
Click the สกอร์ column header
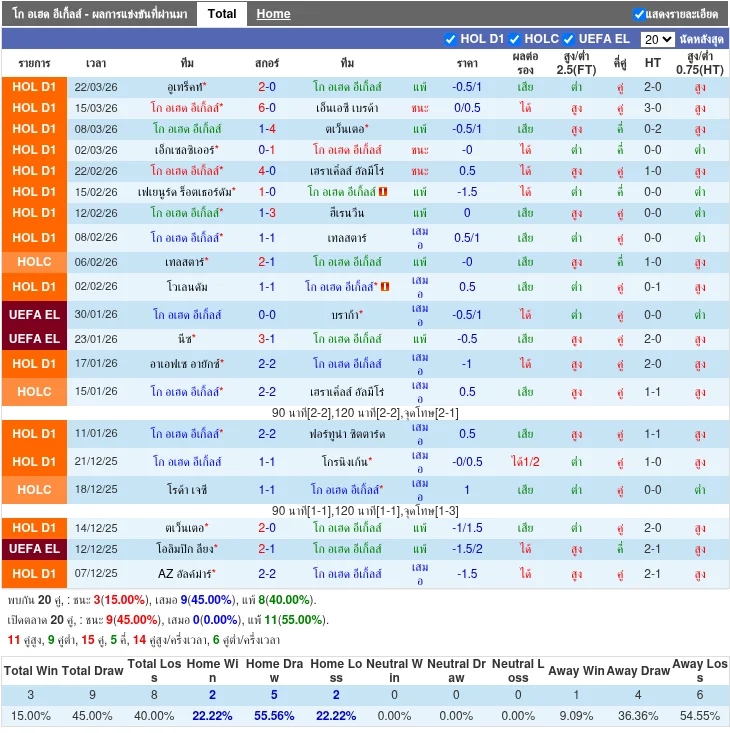tap(267, 62)
